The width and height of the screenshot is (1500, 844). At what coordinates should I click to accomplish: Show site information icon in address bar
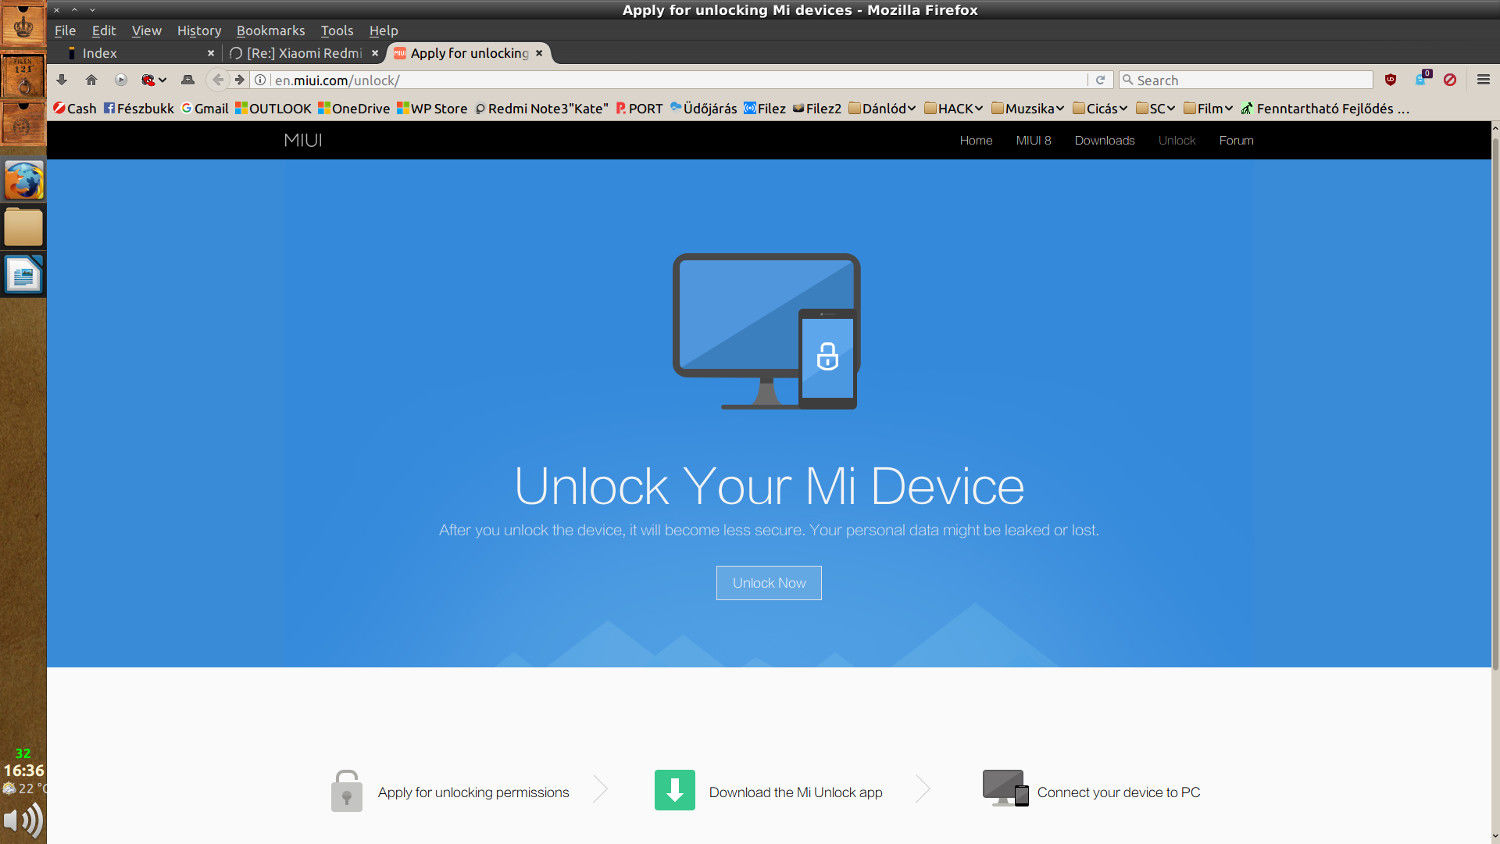coord(260,80)
